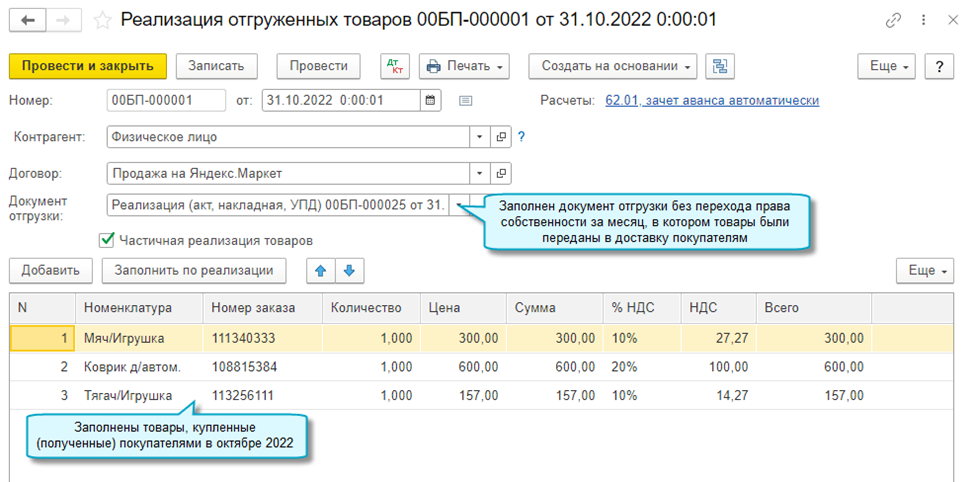Open document structure icon next to Создать на основании
The height and width of the screenshot is (482, 974).
[x=720, y=66]
